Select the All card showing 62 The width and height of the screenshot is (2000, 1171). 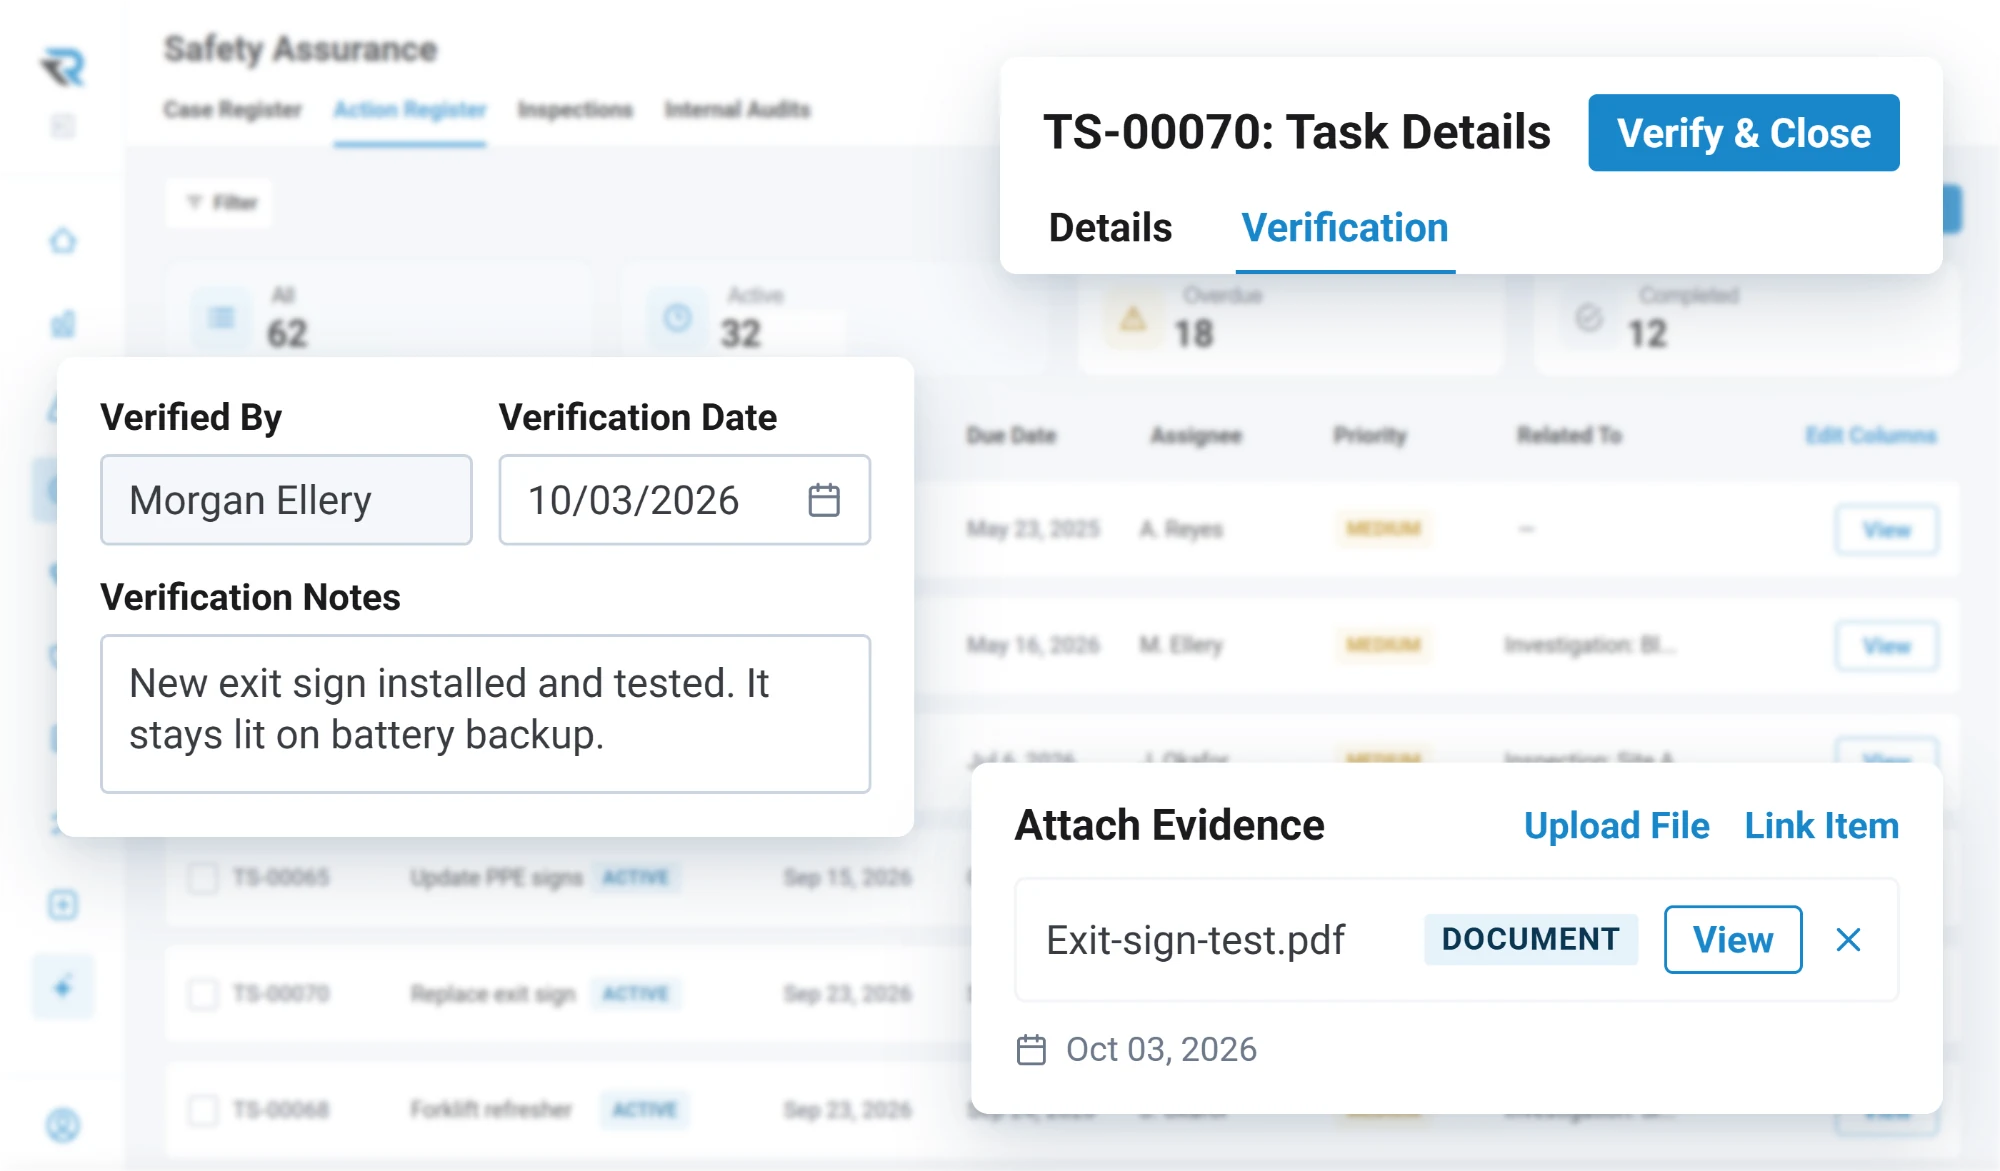[380, 318]
